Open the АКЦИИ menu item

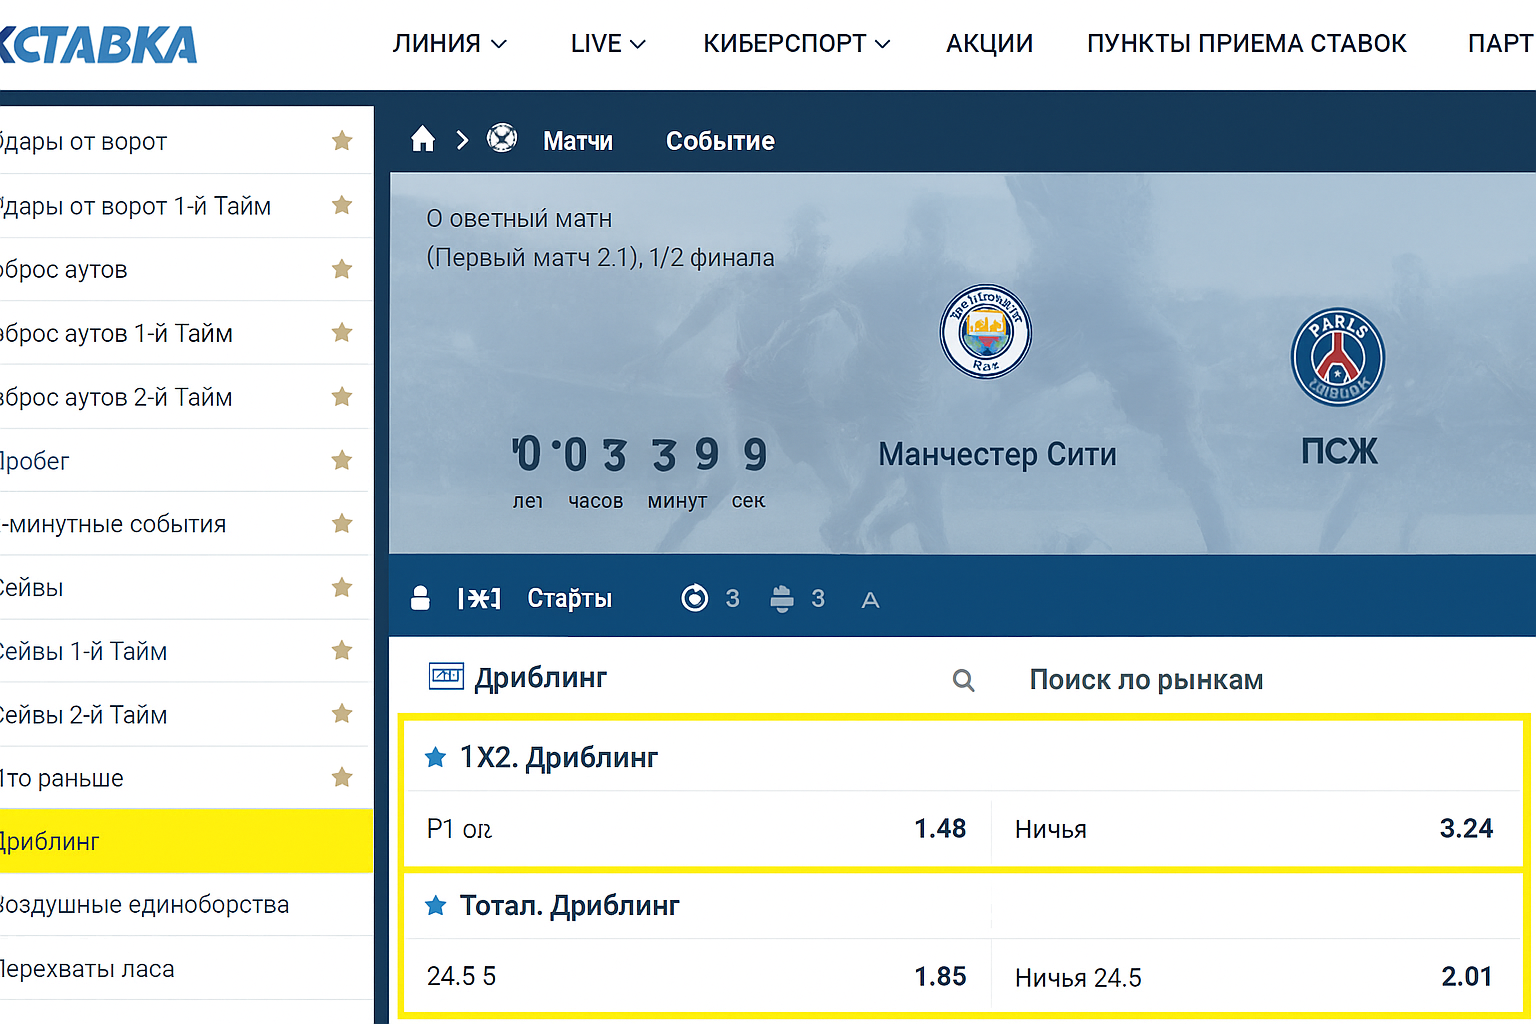point(989,44)
